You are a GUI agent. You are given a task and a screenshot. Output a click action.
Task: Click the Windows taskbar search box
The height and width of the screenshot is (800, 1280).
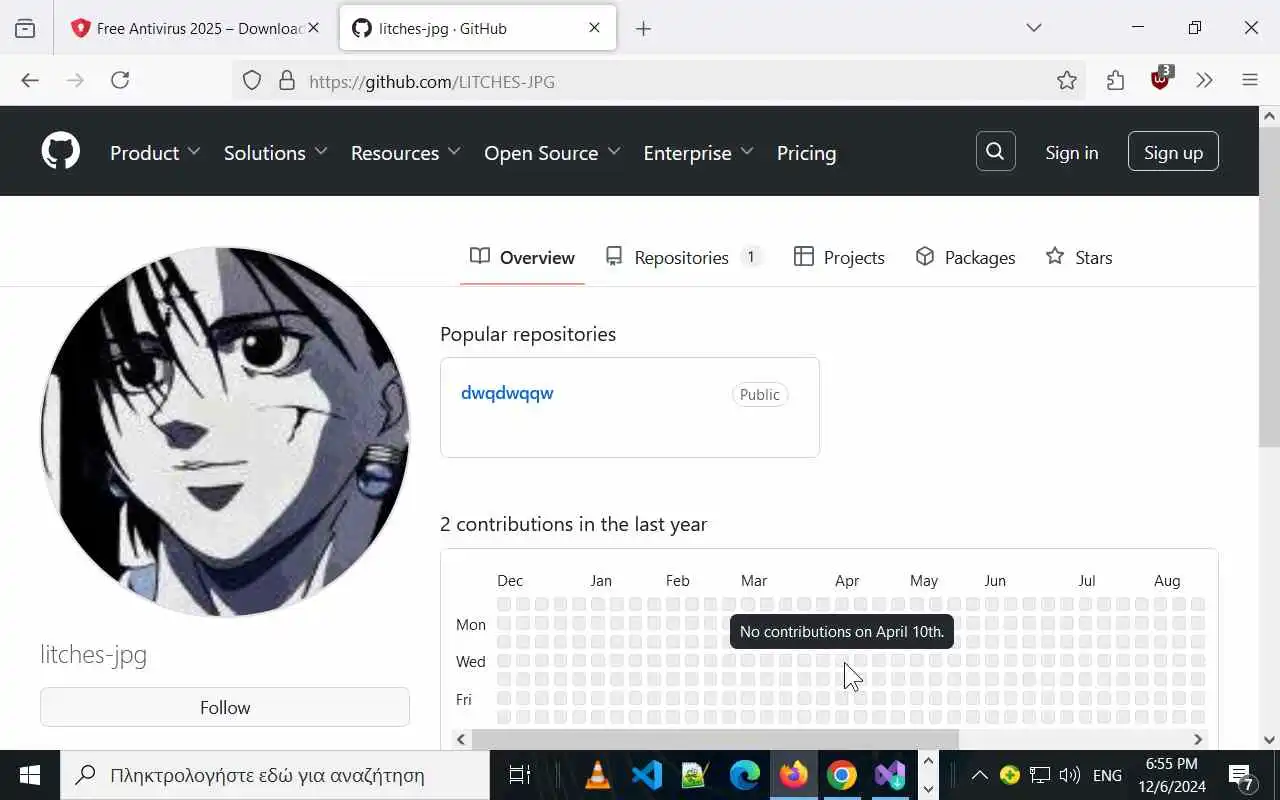point(275,775)
